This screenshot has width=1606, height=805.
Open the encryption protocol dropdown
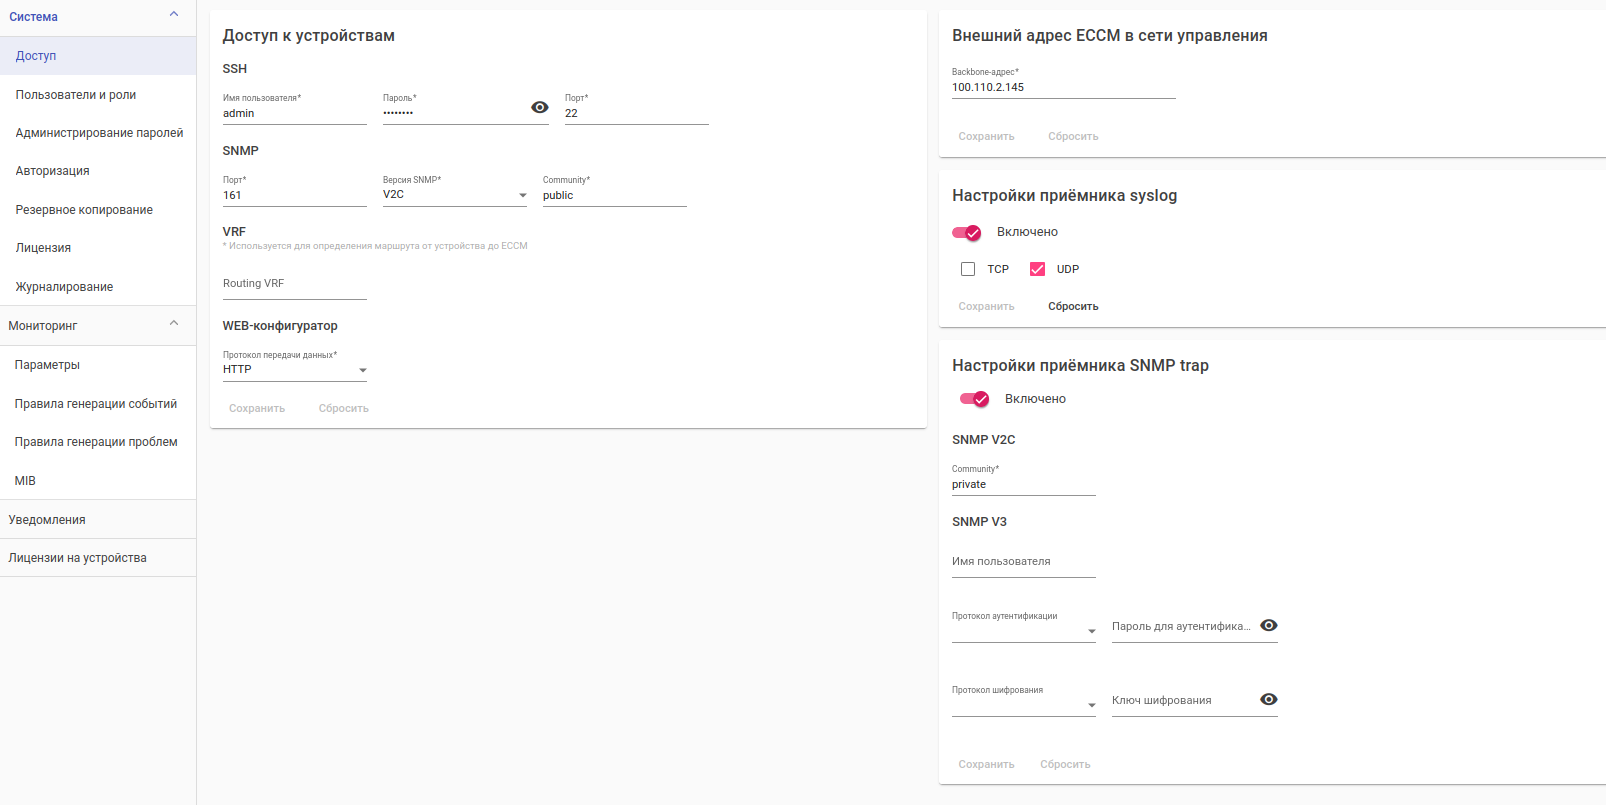pos(1023,704)
